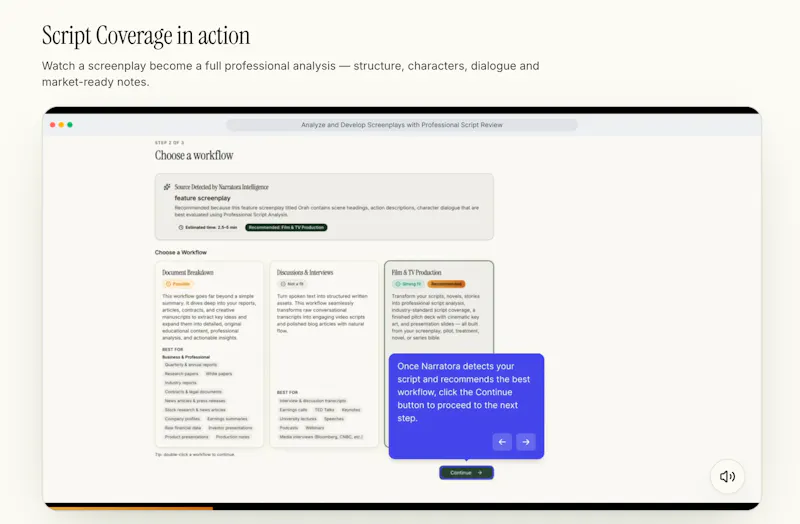Click the 'Investor presentations' tag
The image size is (800, 524).
click(x=230, y=428)
